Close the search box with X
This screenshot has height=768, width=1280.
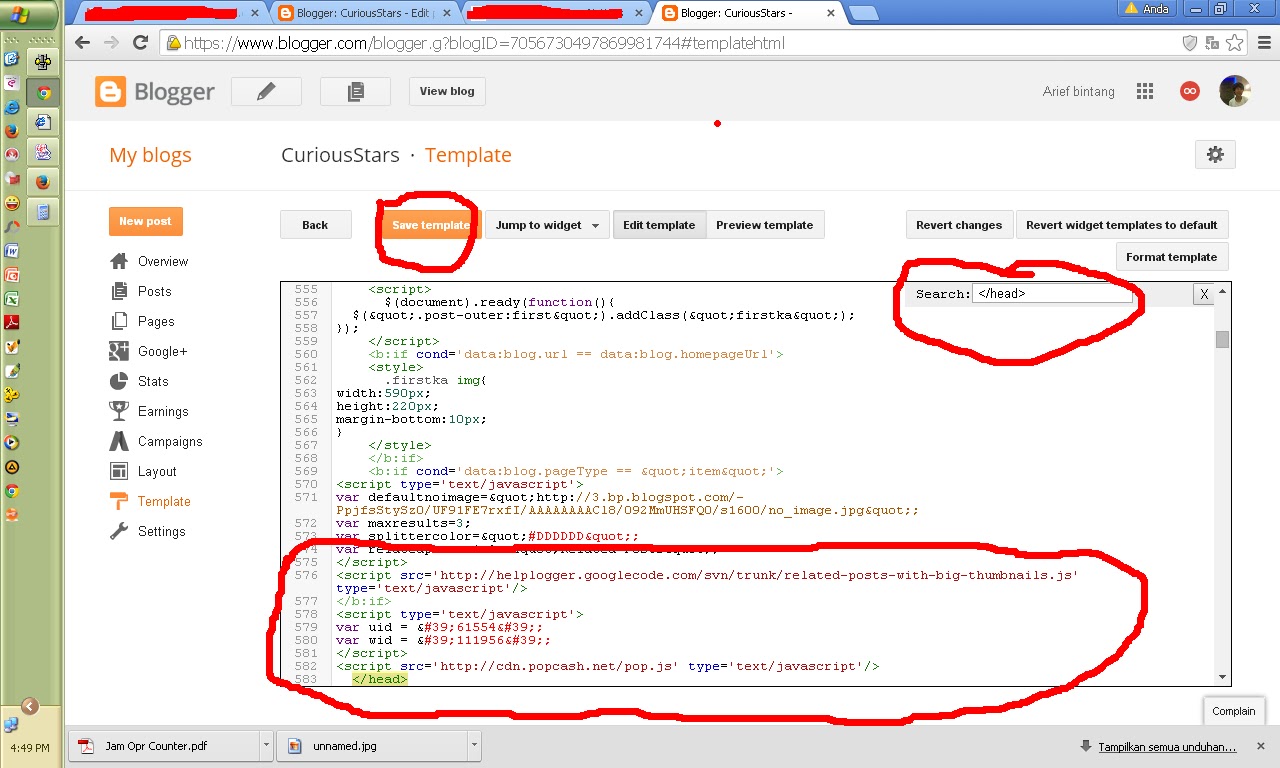pyautogui.click(x=1204, y=294)
